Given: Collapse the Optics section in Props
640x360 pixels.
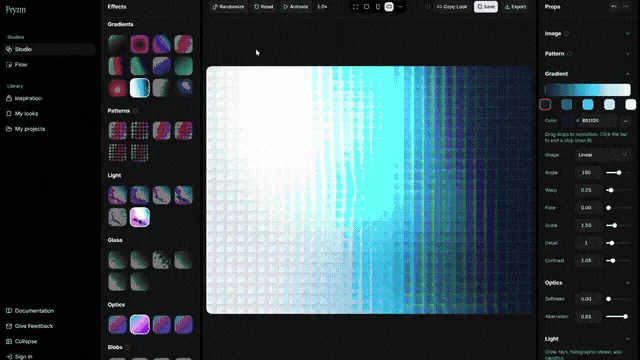Looking at the screenshot, I should coord(628,283).
